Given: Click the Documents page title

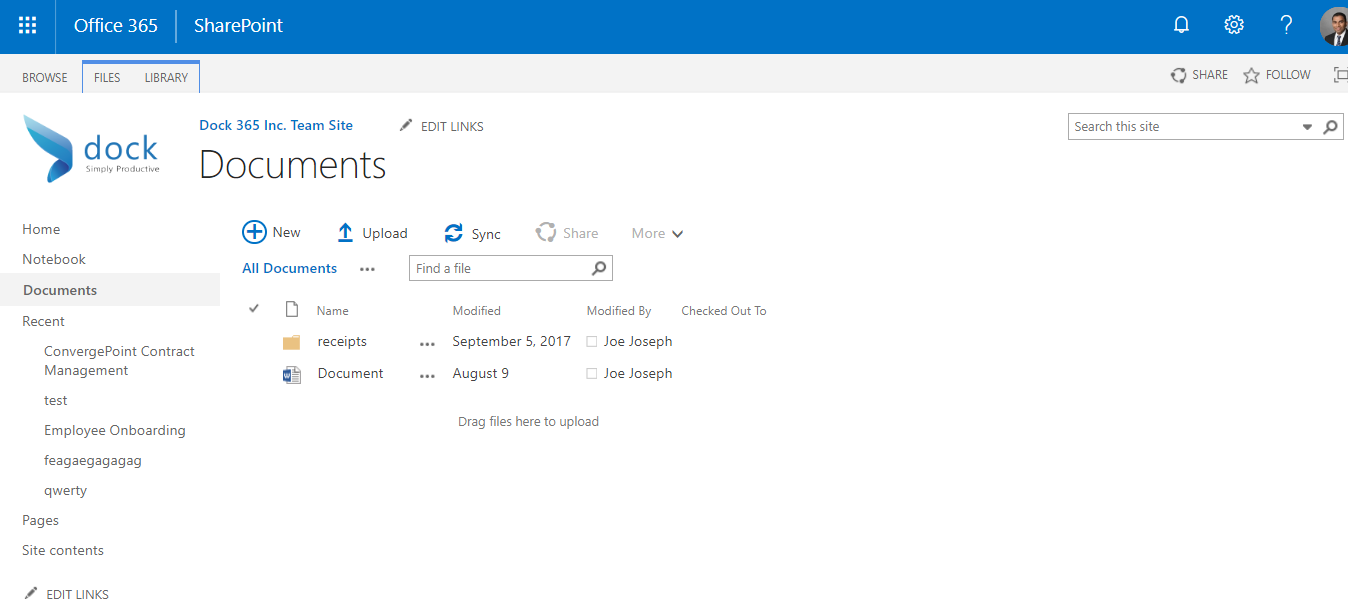Looking at the screenshot, I should tap(293, 165).
